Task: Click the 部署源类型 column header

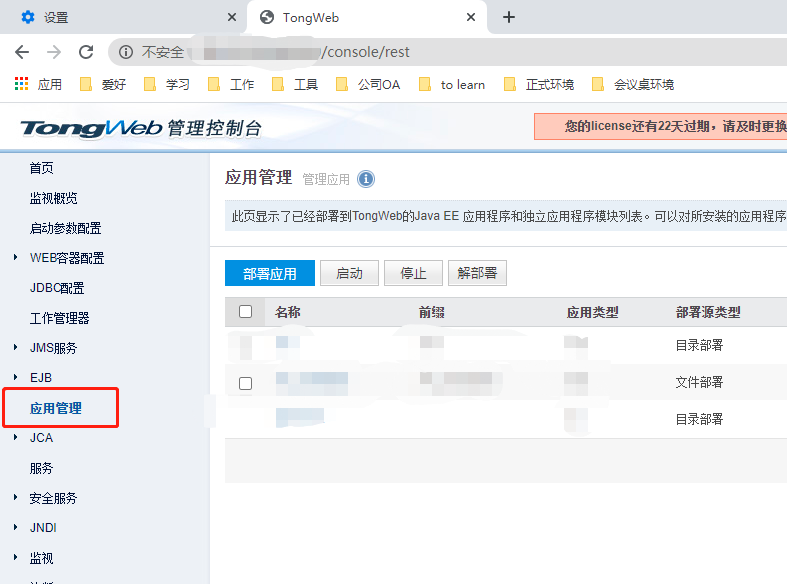Action: [x=708, y=312]
